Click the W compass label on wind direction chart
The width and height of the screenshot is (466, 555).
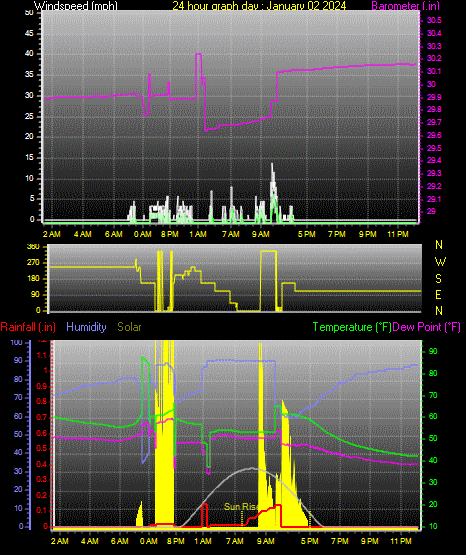[440, 262]
